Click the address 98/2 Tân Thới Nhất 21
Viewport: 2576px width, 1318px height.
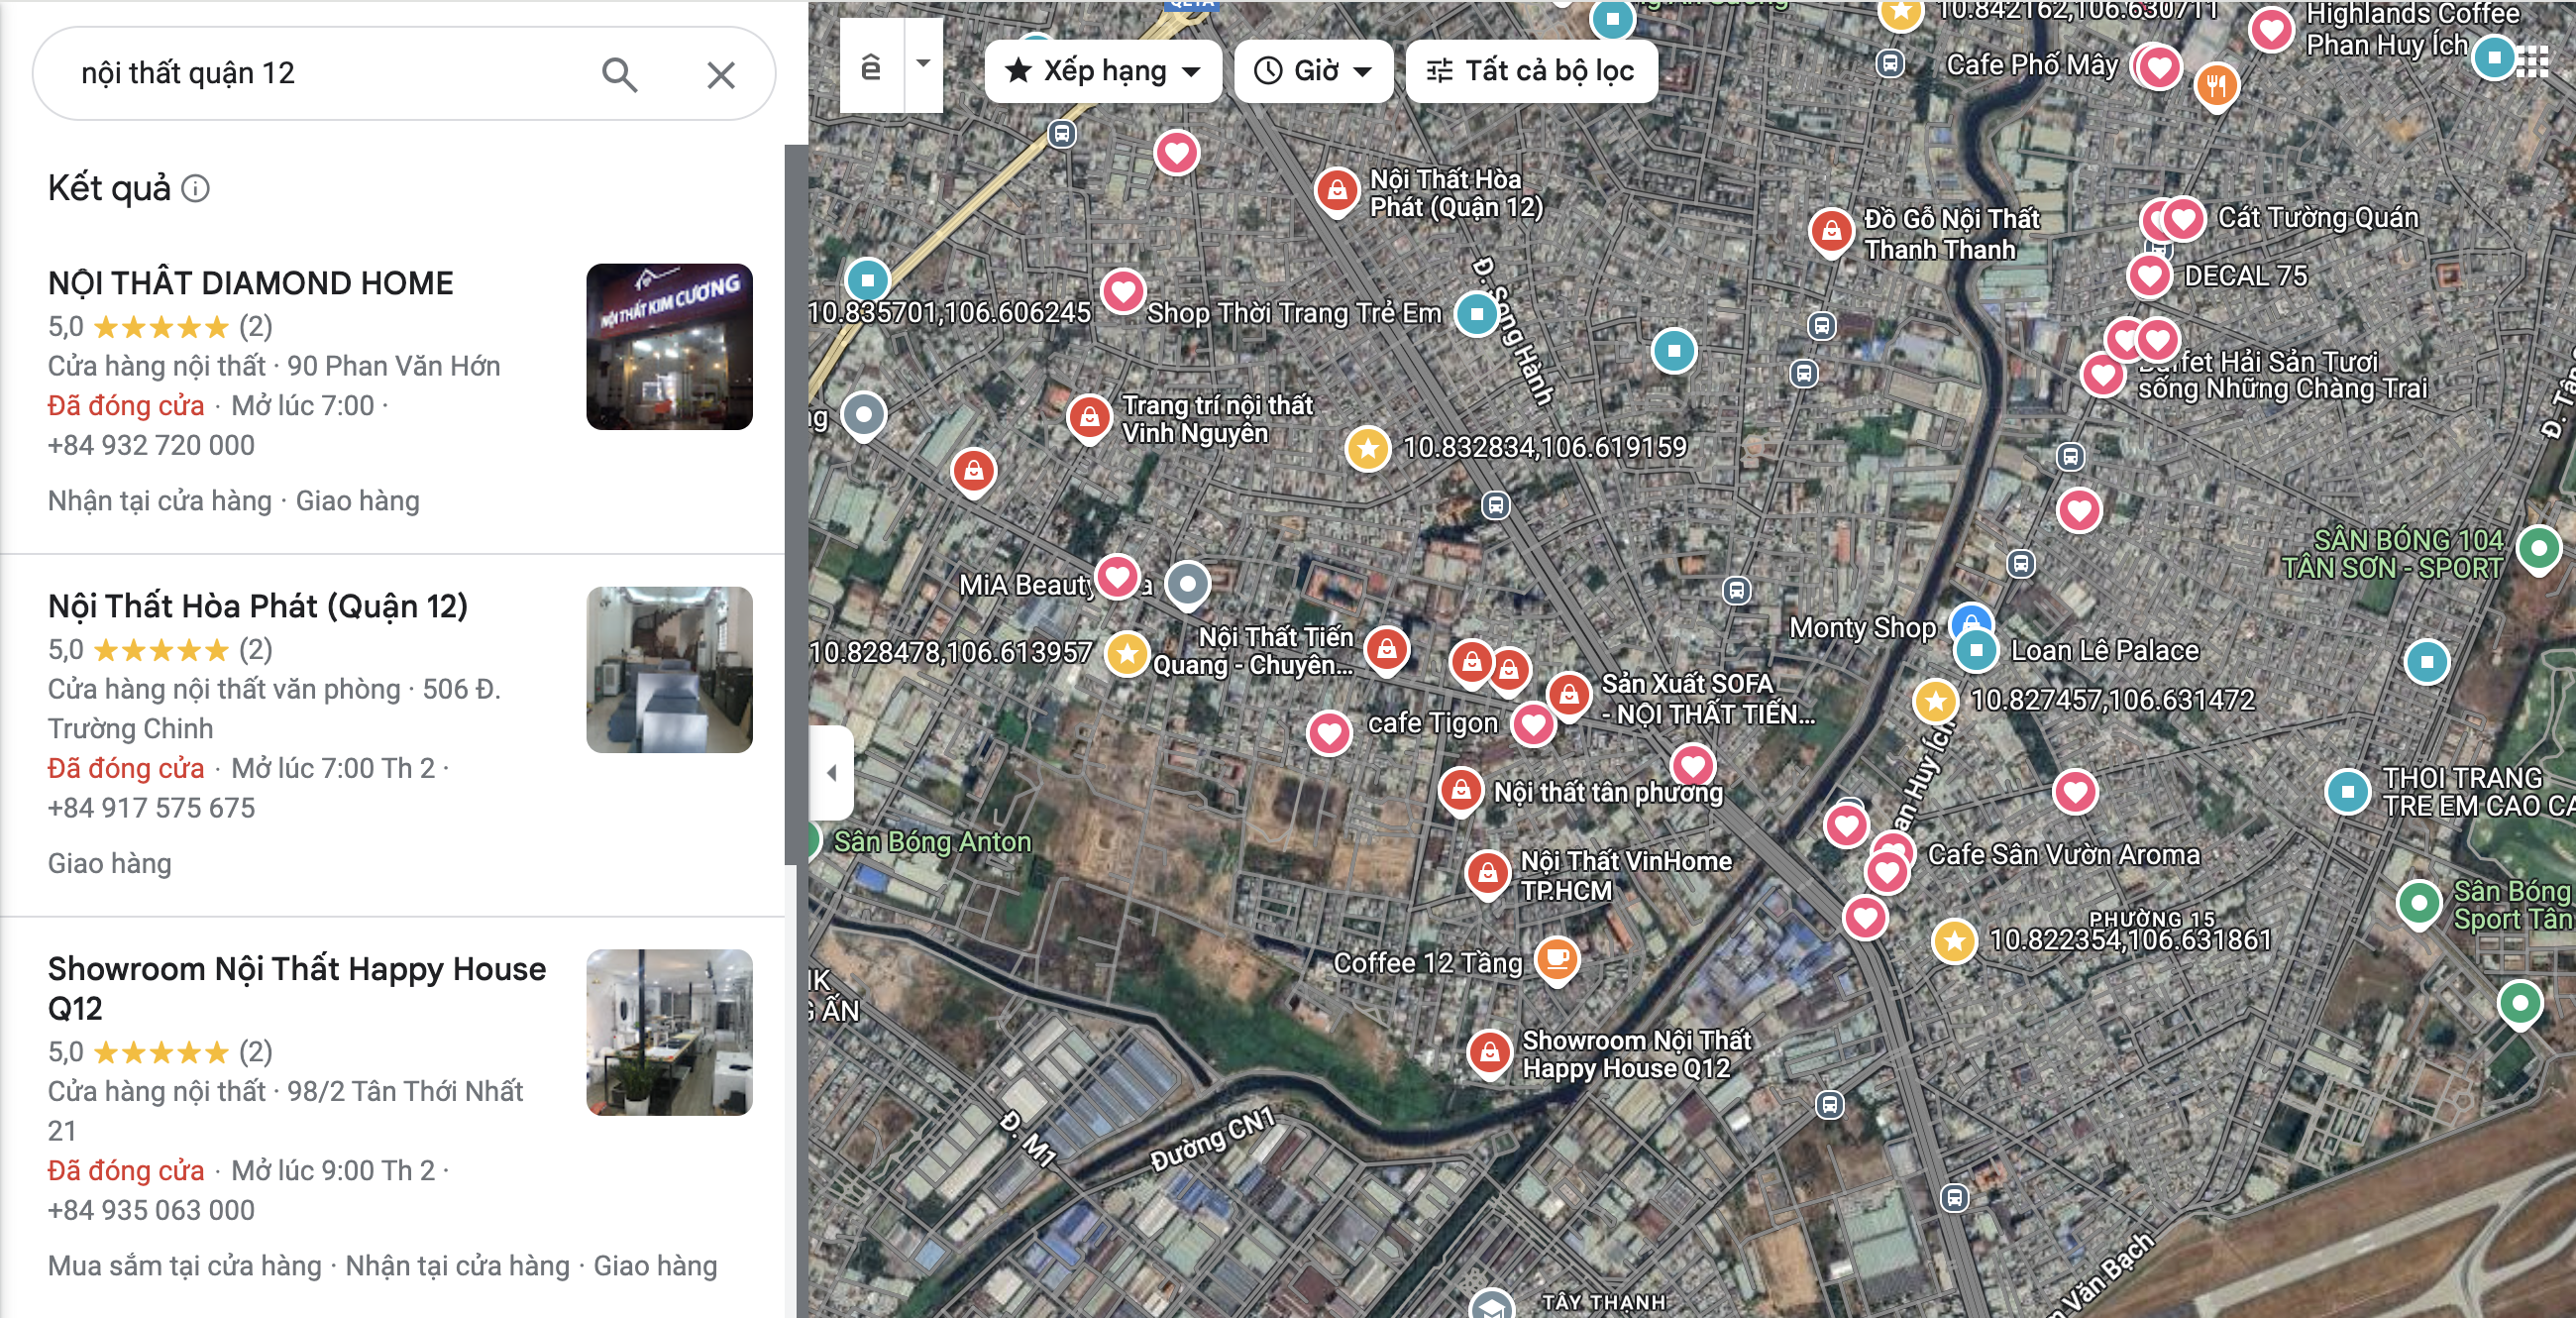point(285,1110)
